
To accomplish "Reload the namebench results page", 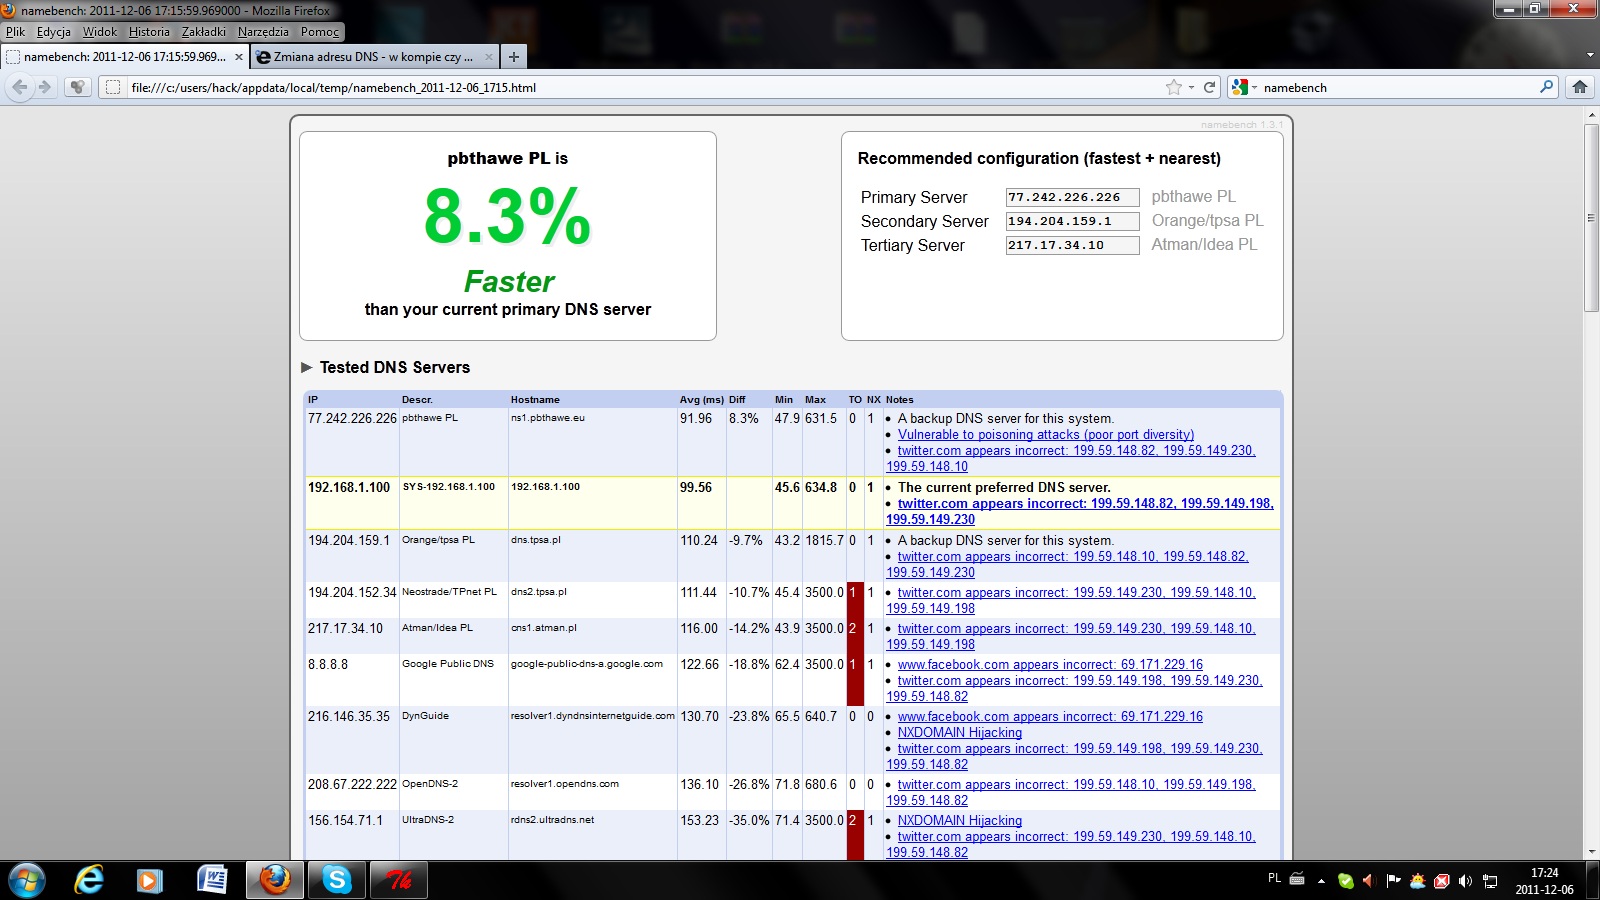I will pos(1209,87).
